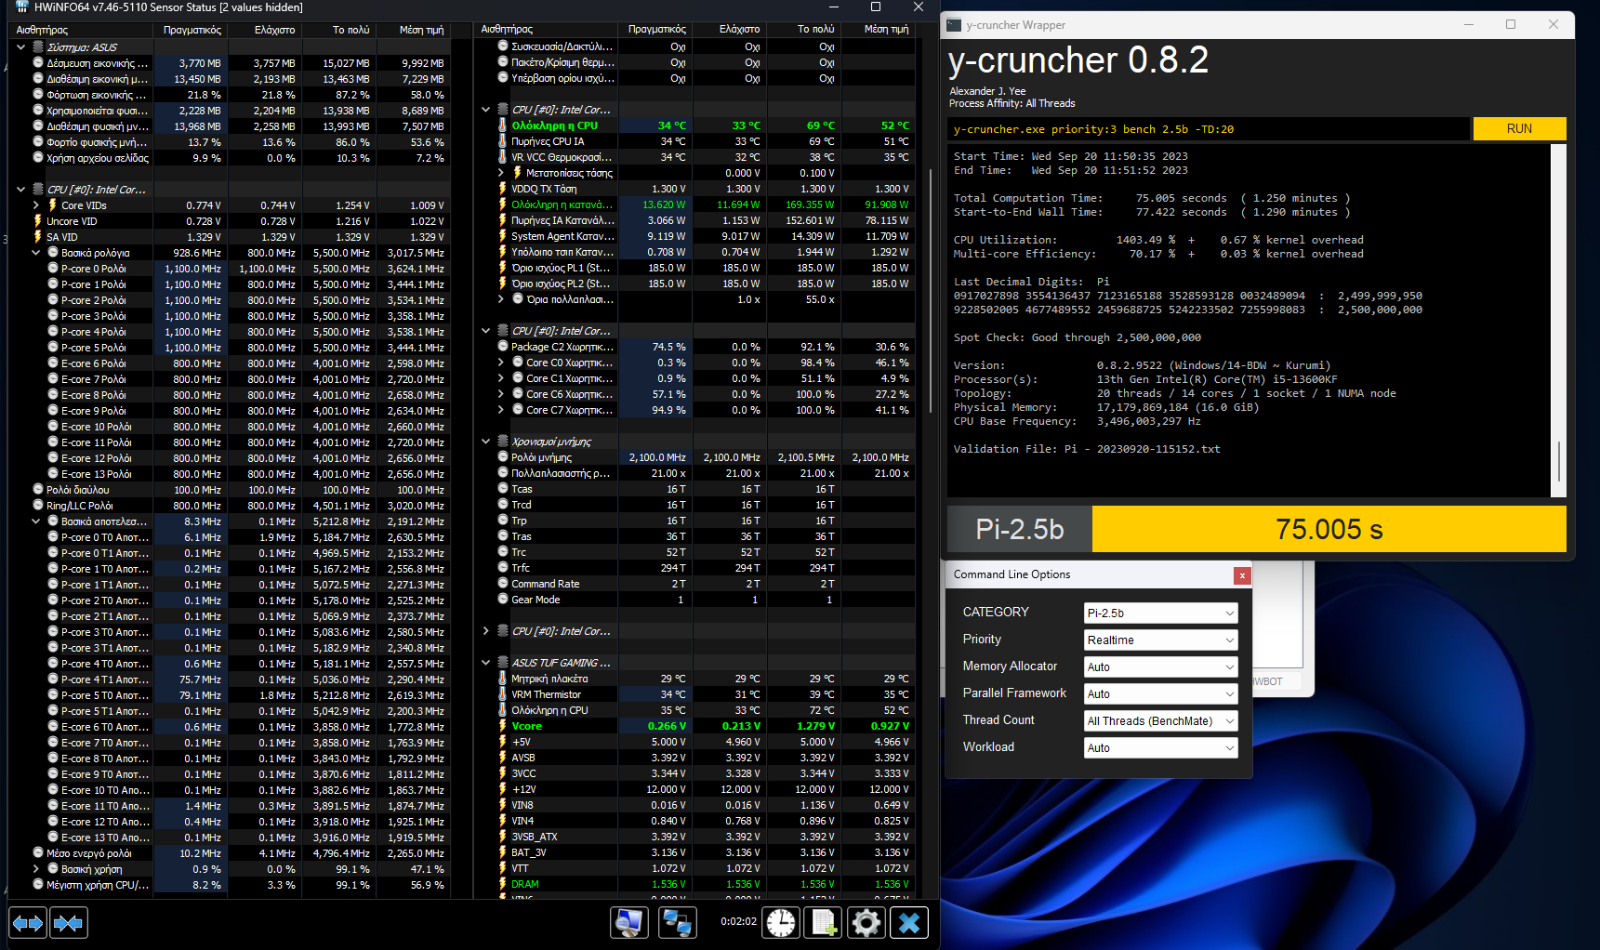
Task: Close the Command Line Options panel
Action: click(x=1242, y=575)
